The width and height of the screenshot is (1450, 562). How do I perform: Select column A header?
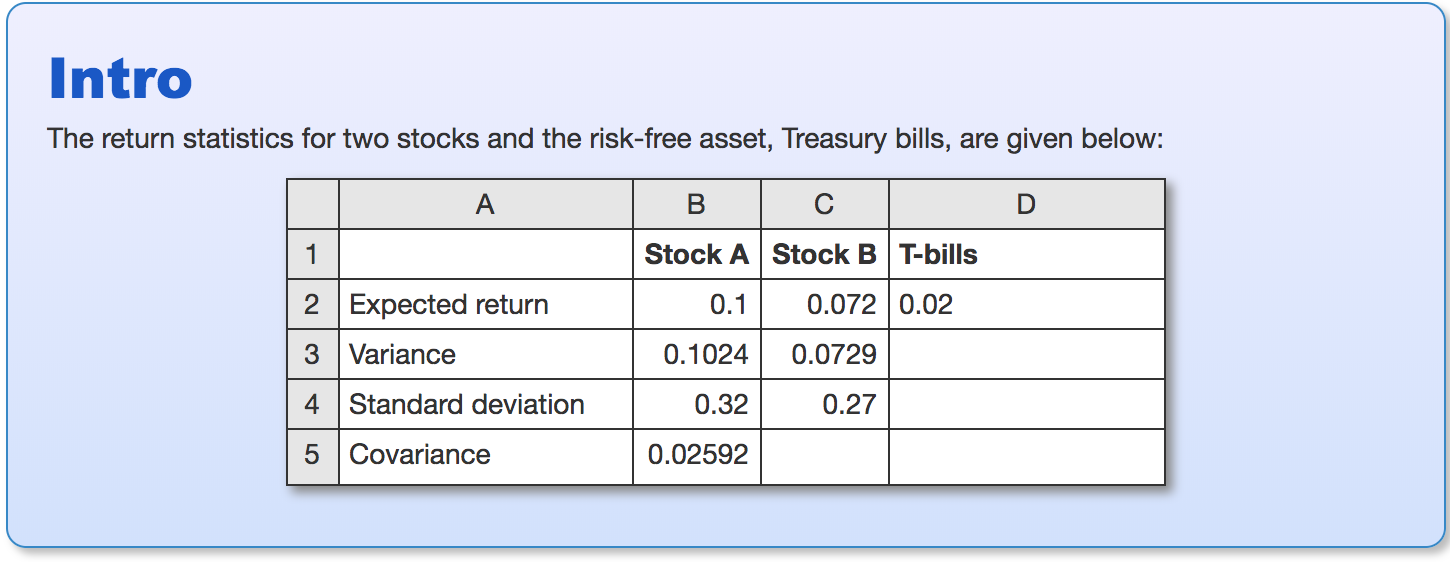pos(485,205)
